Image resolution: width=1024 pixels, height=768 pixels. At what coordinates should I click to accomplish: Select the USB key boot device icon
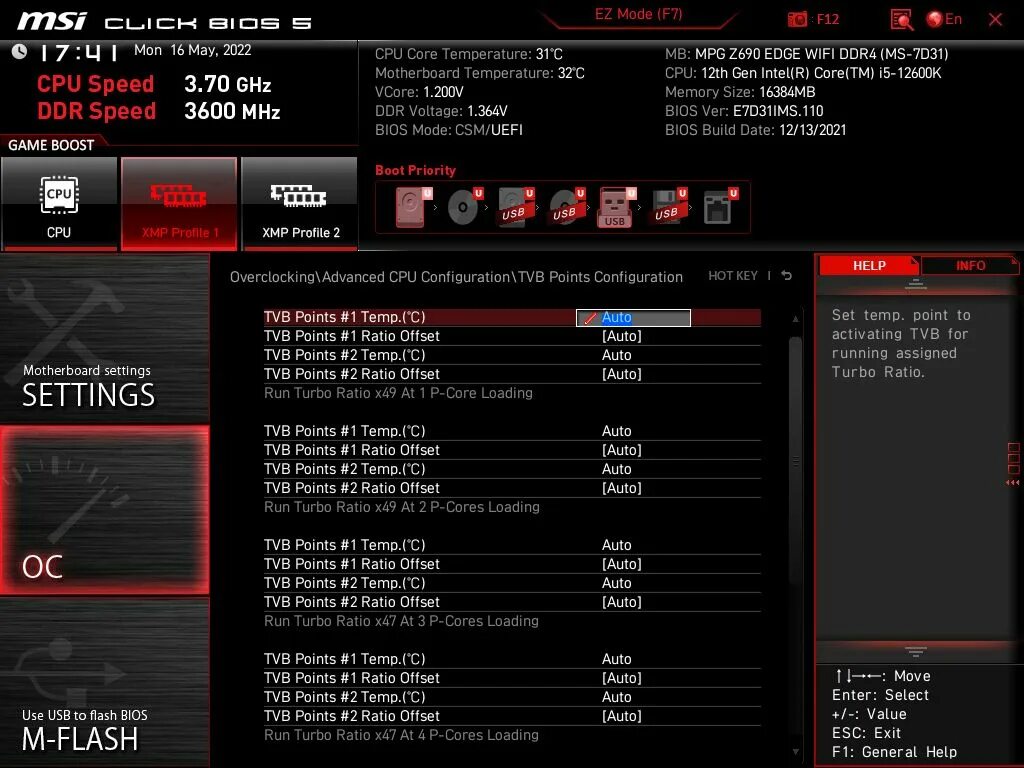pyautogui.click(x=616, y=208)
